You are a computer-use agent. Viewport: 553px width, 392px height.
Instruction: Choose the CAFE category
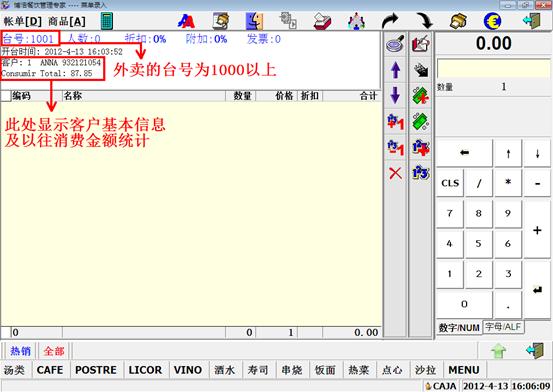[x=50, y=370]
